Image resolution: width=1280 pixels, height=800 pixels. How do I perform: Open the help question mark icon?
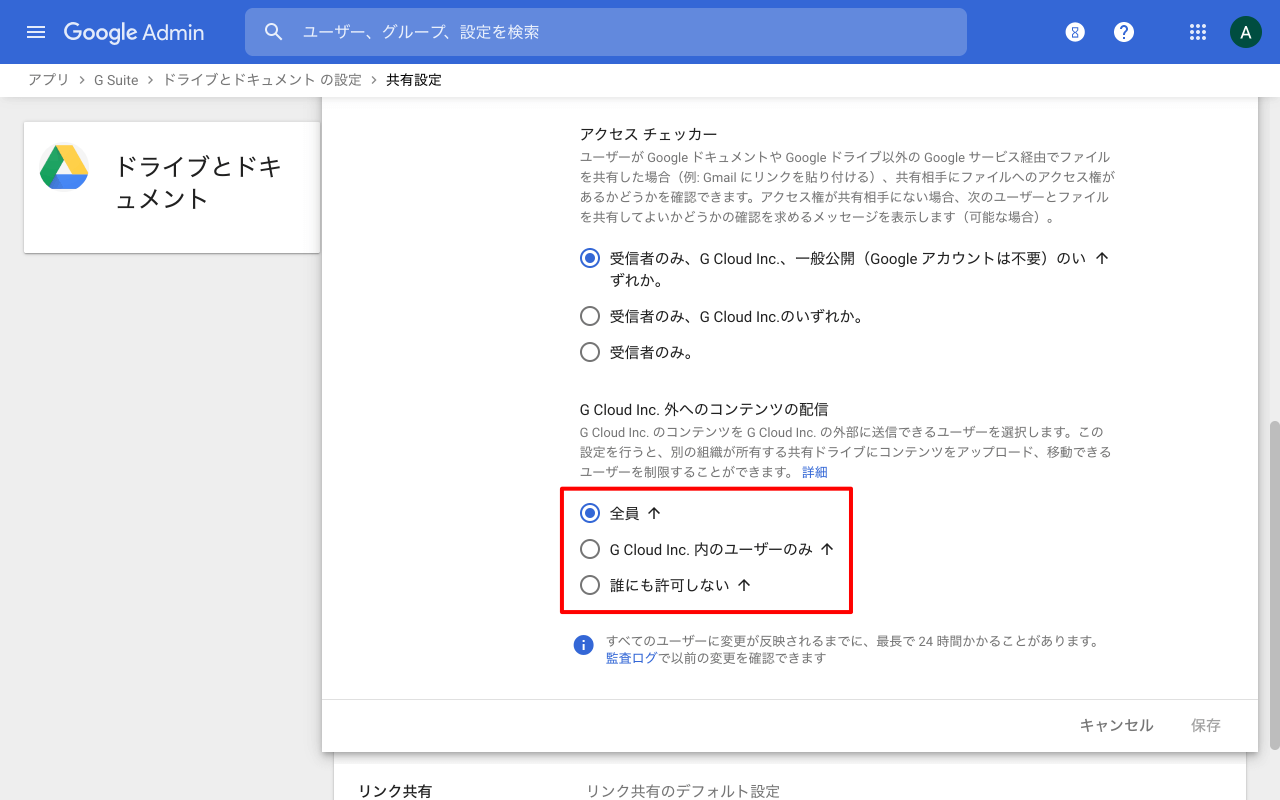(x=1124, y=32)
